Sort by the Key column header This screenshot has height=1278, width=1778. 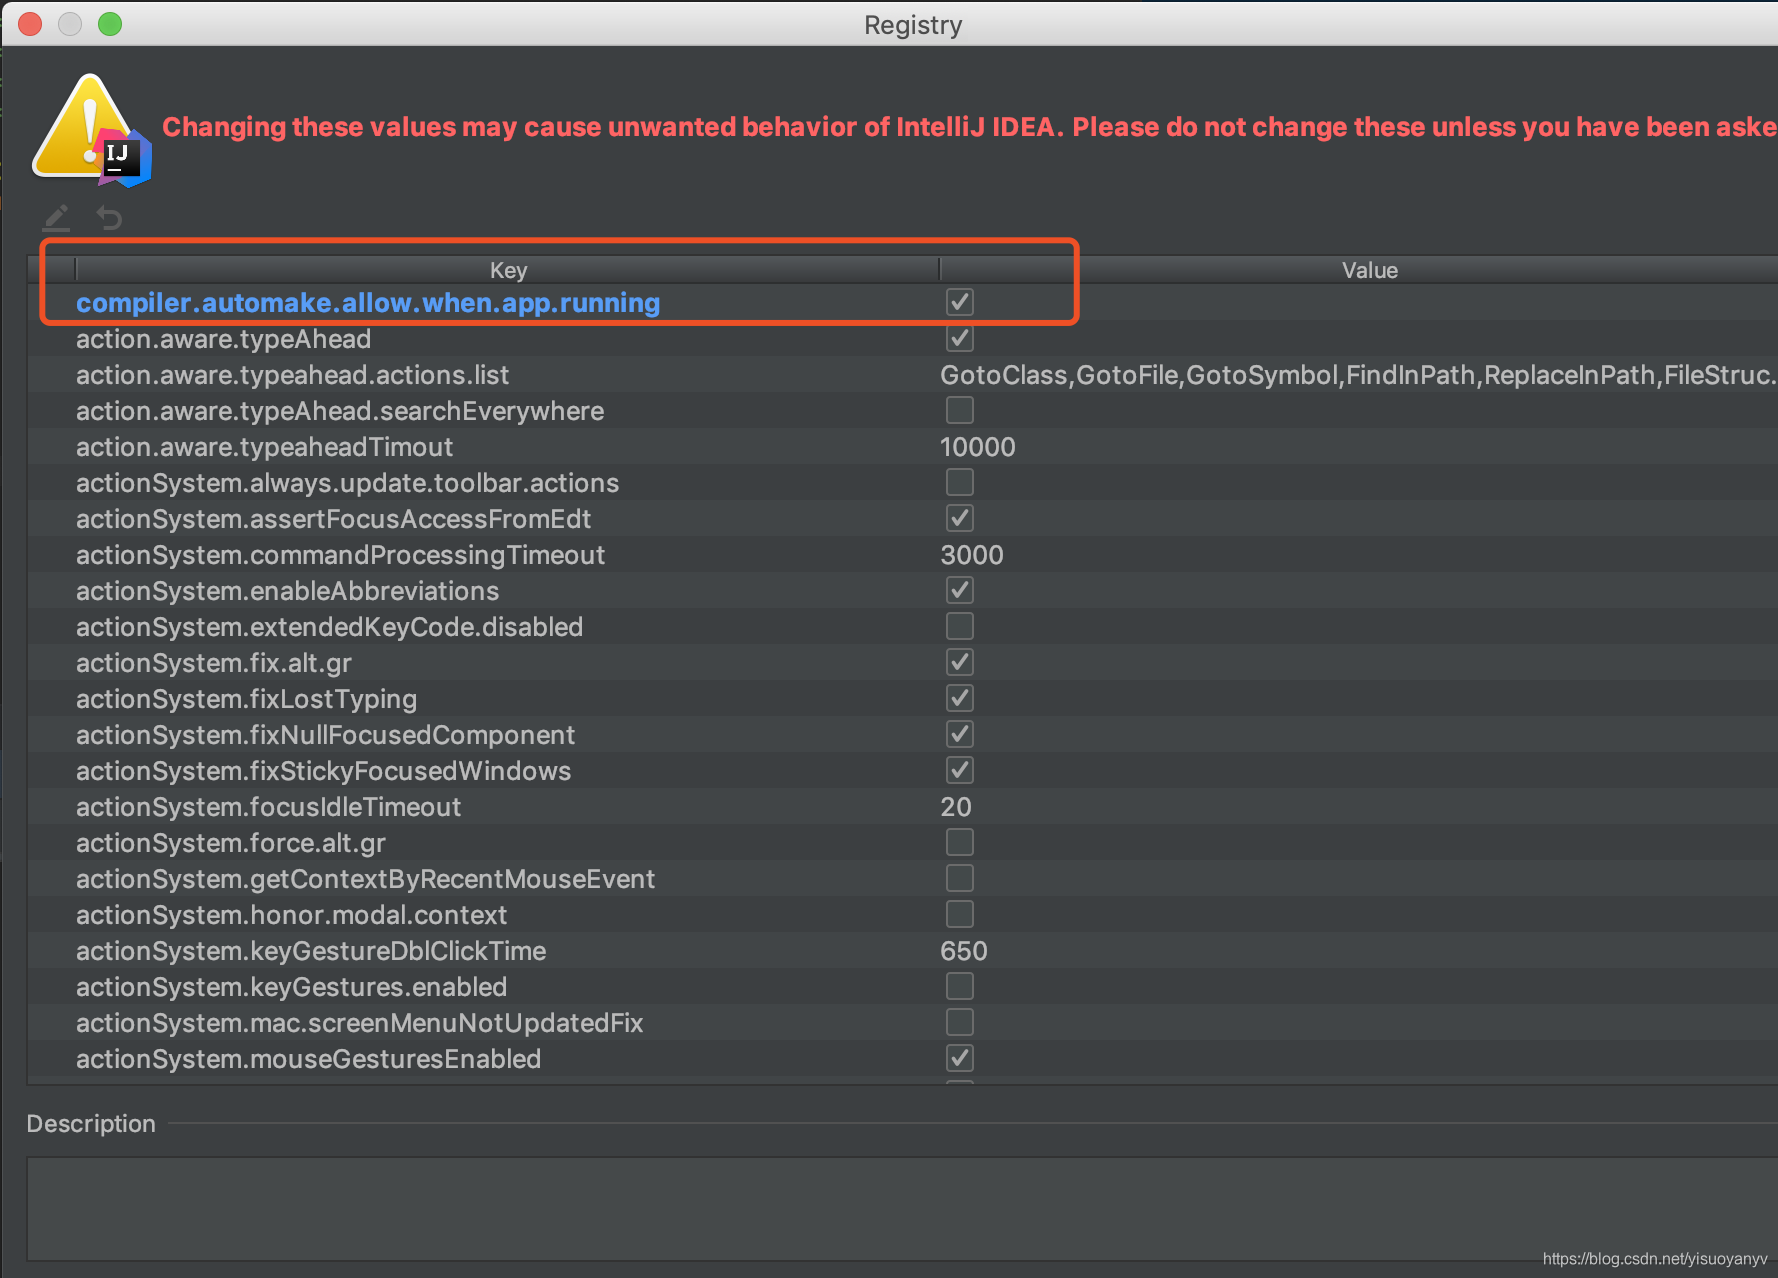point(508,270)
